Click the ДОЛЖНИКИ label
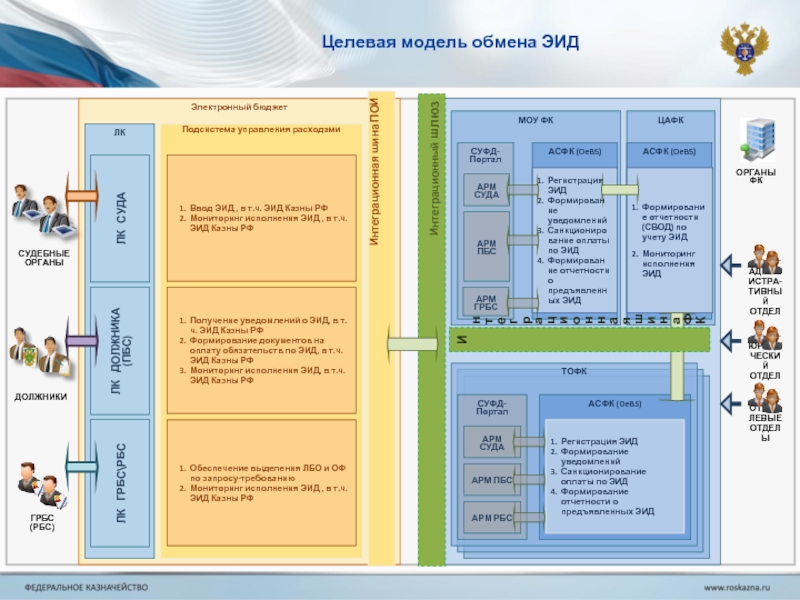This screenshot has height=600, width=800. pyautogui.click(x=41, y=396)
